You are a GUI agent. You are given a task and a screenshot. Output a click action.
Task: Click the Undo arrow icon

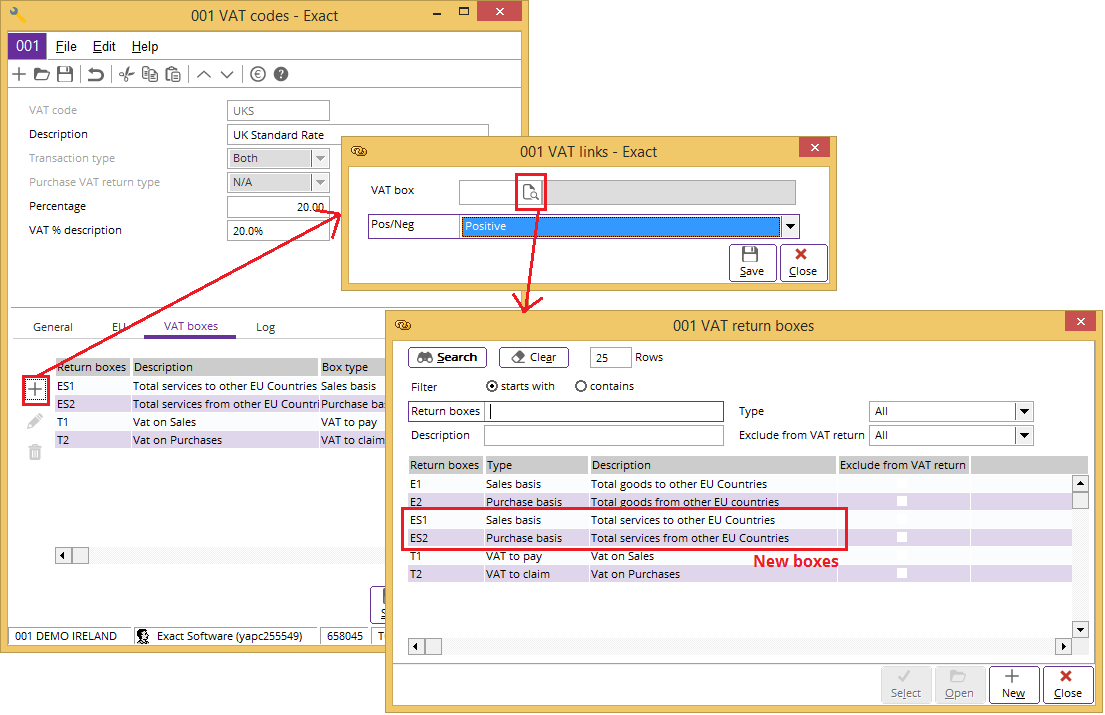pos(97,73)
